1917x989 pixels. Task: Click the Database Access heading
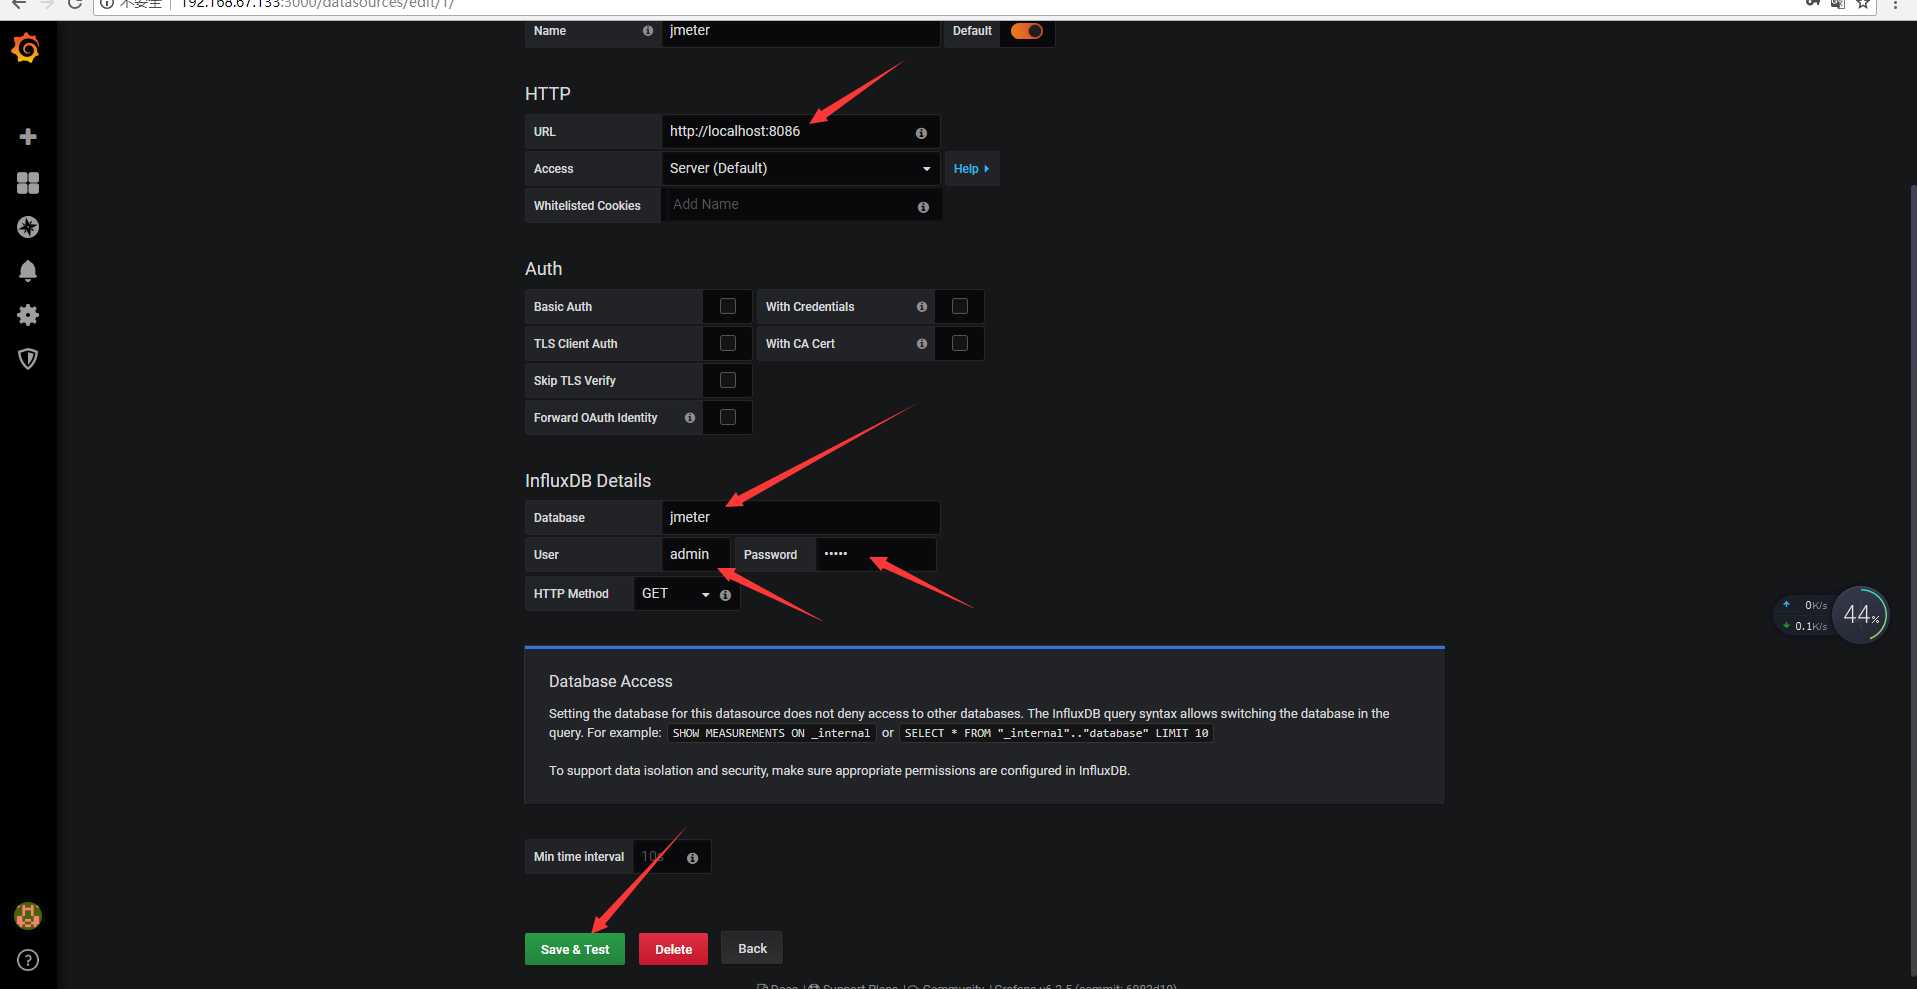[610, 682]
